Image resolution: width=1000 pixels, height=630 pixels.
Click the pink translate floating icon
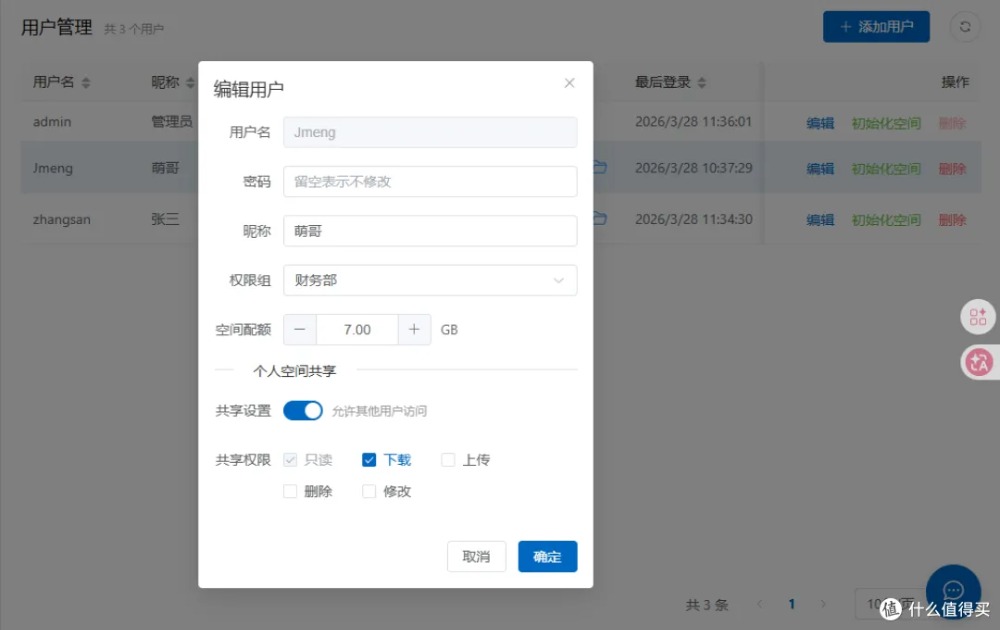coord(978,363)
